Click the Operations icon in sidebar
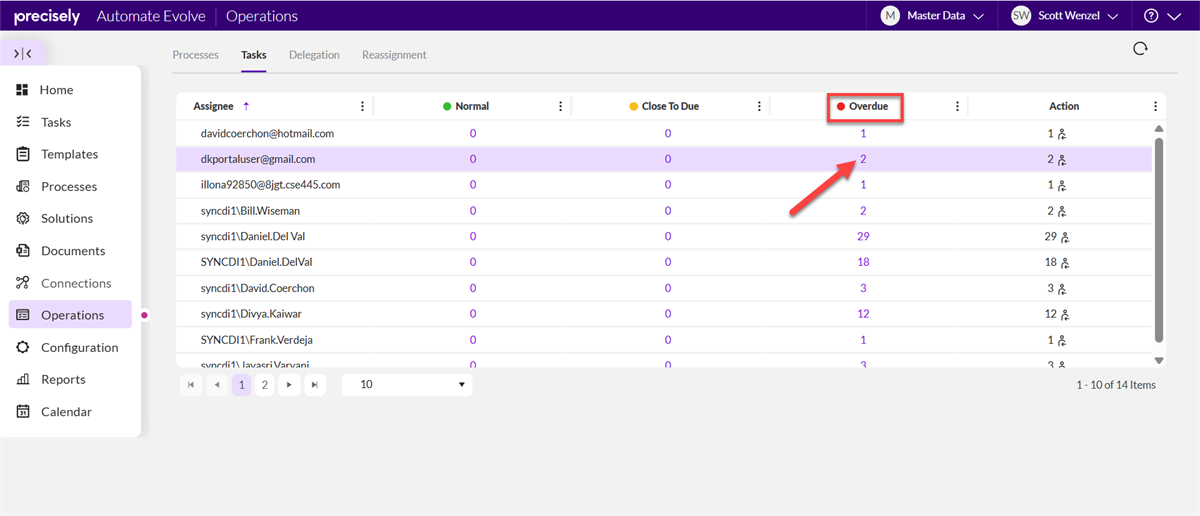 [22, 315]
